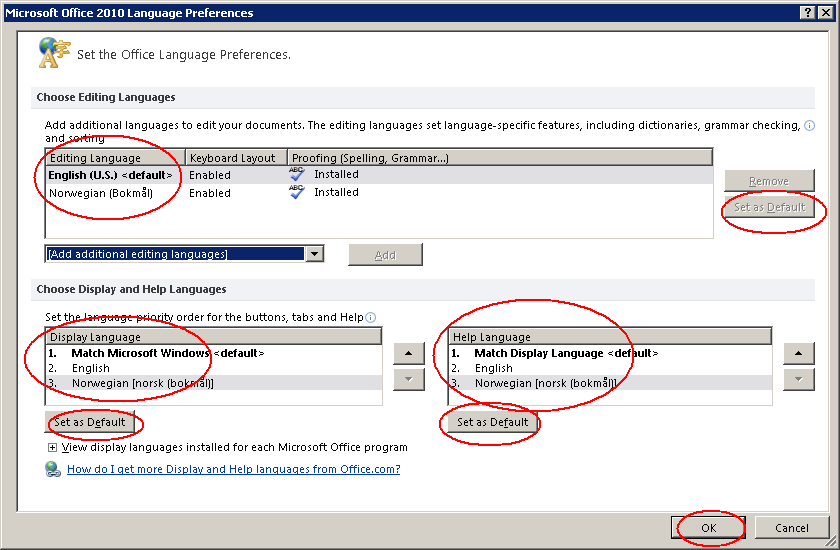
Task: Click Set as Default under Display Language
Action: pyautogui.click(x=90, y=422)
